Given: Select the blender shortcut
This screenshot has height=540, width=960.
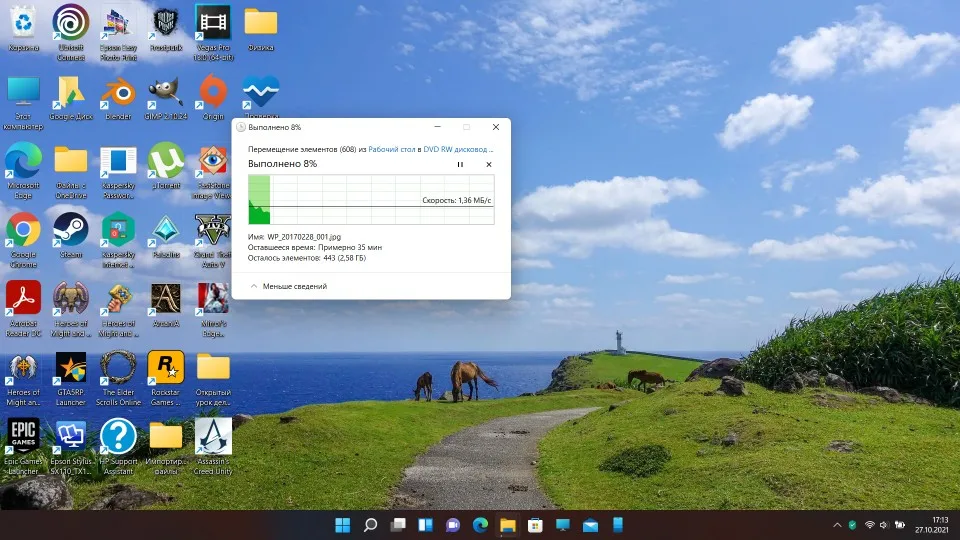Looking at the screenshot, I should point(118,98).
